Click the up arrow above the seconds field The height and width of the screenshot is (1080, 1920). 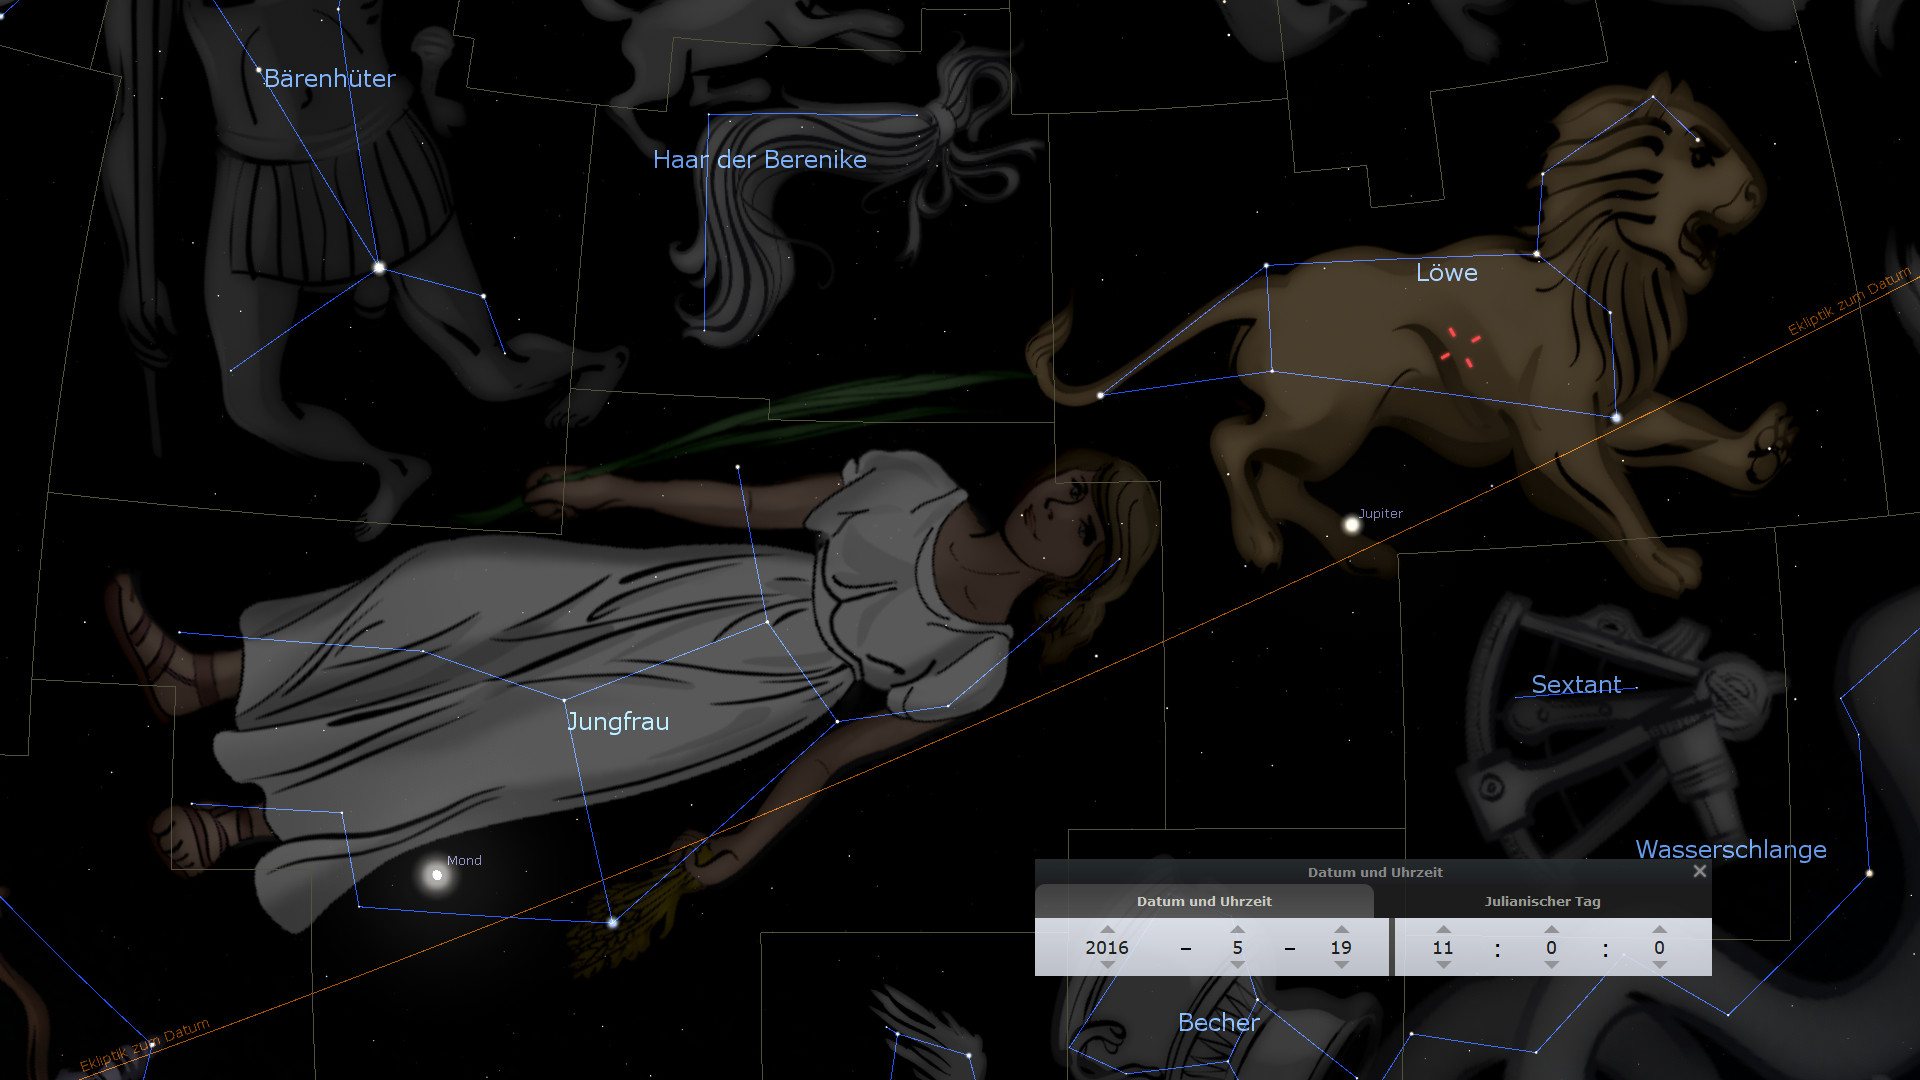[x=1660, y=930]
